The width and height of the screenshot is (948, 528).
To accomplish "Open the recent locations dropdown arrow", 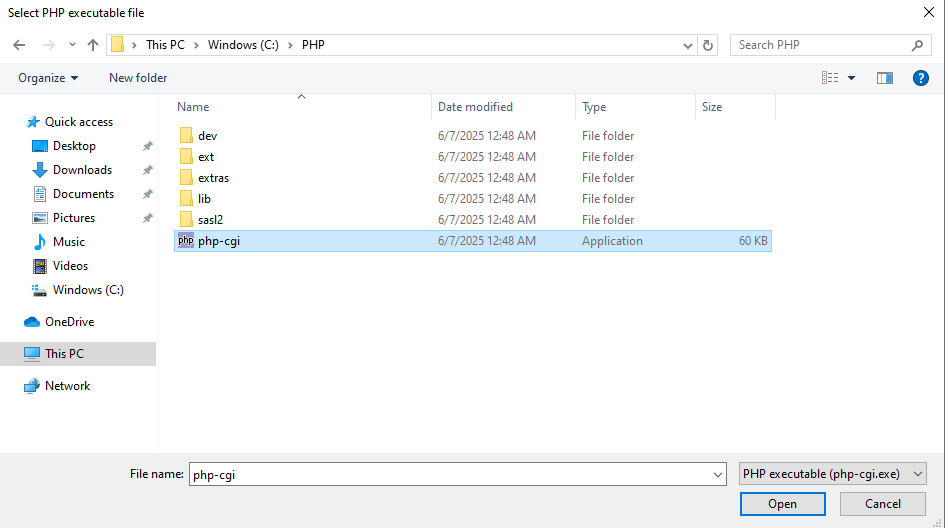I will (x=72, y=45).
